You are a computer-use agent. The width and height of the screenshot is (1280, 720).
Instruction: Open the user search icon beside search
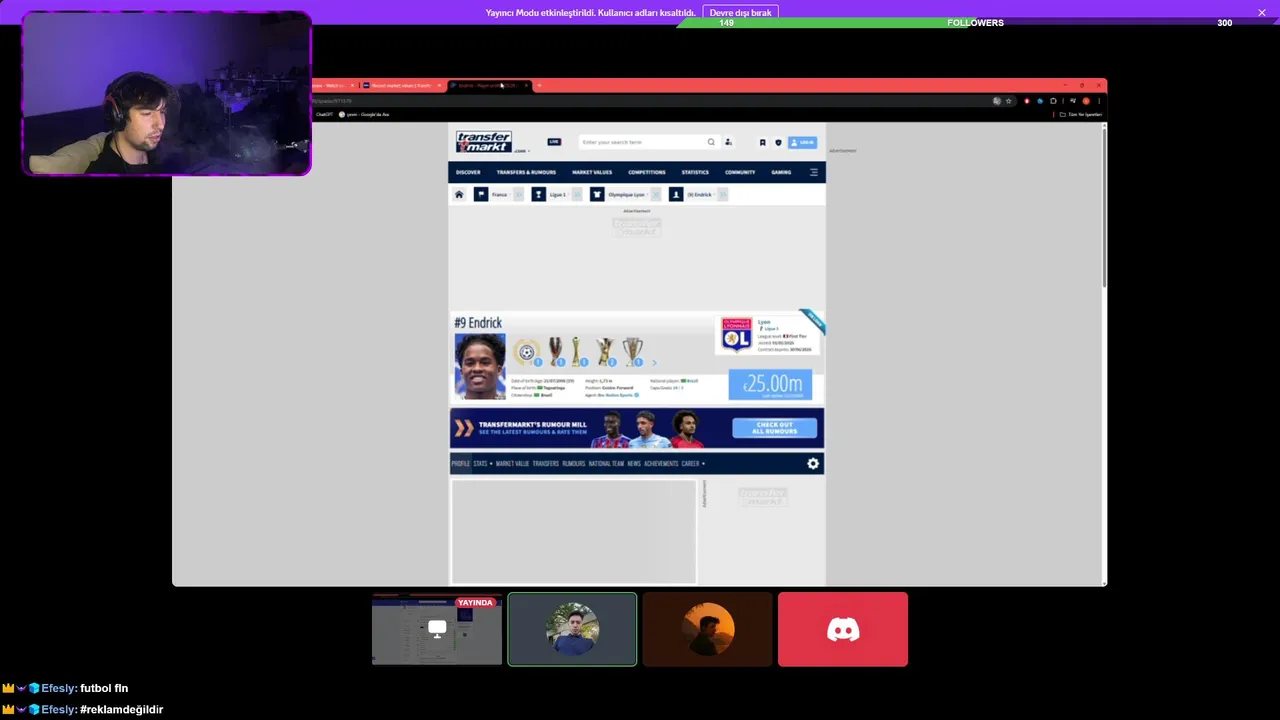728,142
